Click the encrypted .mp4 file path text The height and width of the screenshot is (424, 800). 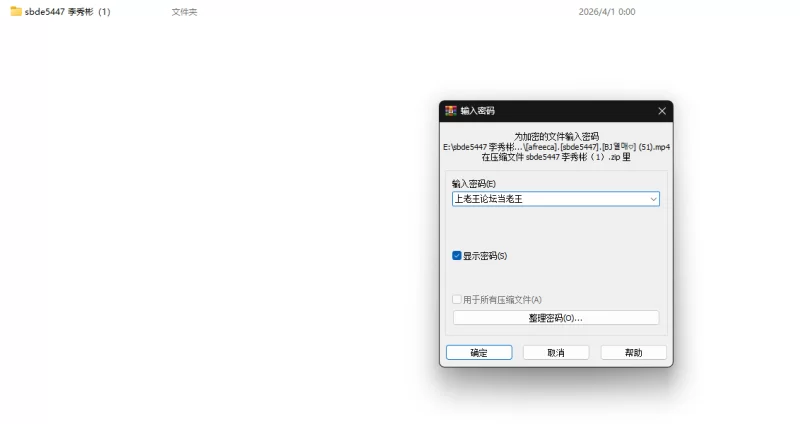pyautogui.click(x=556, y=147)
